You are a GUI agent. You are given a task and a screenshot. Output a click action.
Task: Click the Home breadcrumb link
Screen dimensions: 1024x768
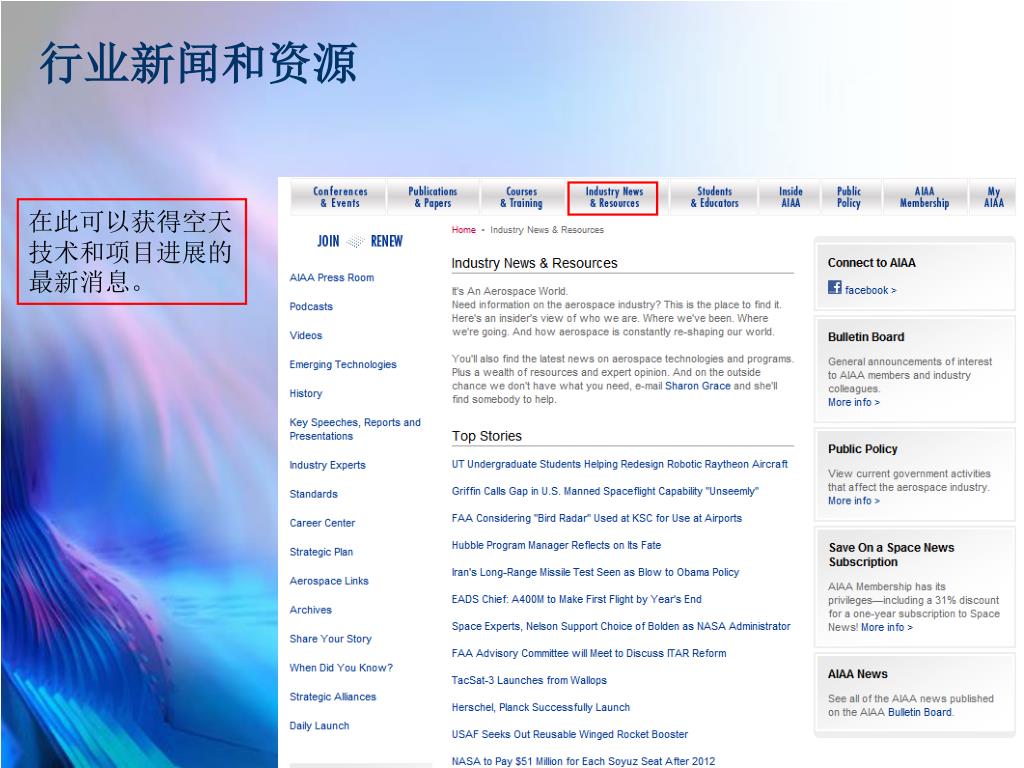(464, 230)
